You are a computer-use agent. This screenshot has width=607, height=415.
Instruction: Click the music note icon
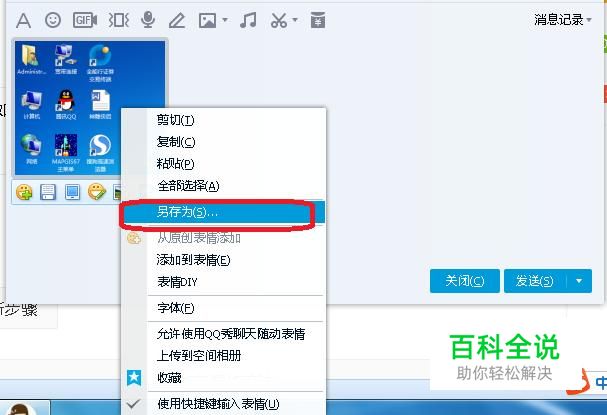click(248, 20)
